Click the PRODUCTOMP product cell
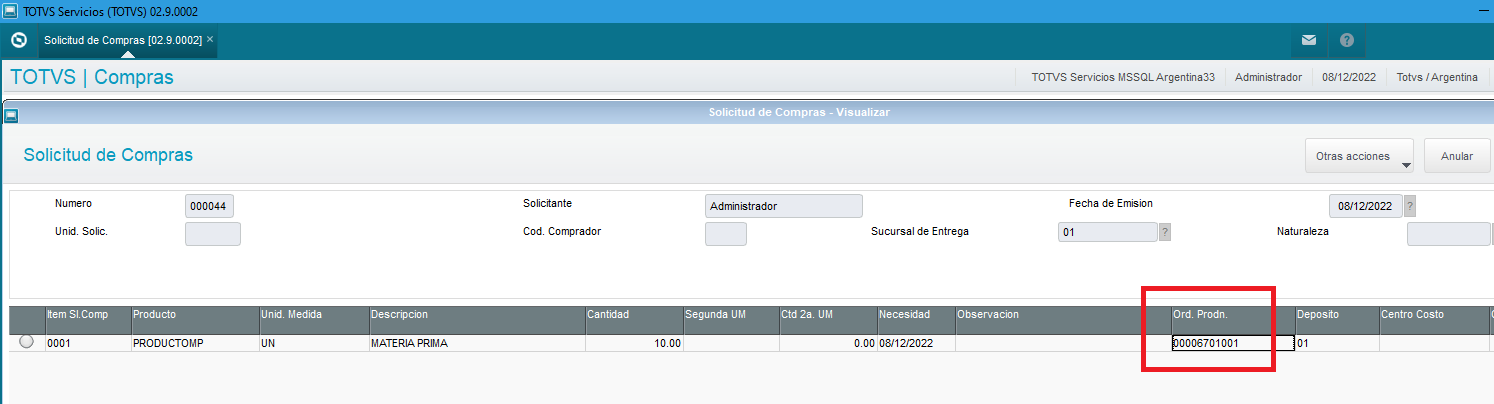1494x404 pixels. click(x=194, y=343)
